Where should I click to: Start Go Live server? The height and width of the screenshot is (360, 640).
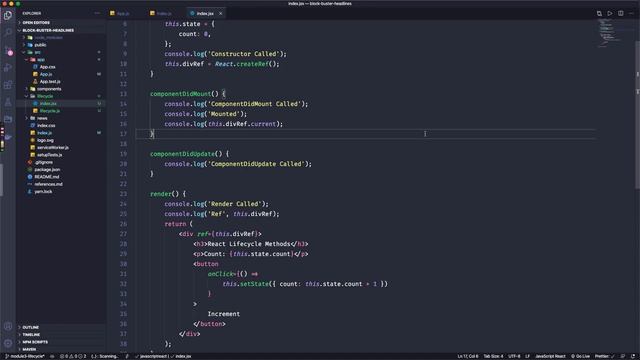(580, 356)
